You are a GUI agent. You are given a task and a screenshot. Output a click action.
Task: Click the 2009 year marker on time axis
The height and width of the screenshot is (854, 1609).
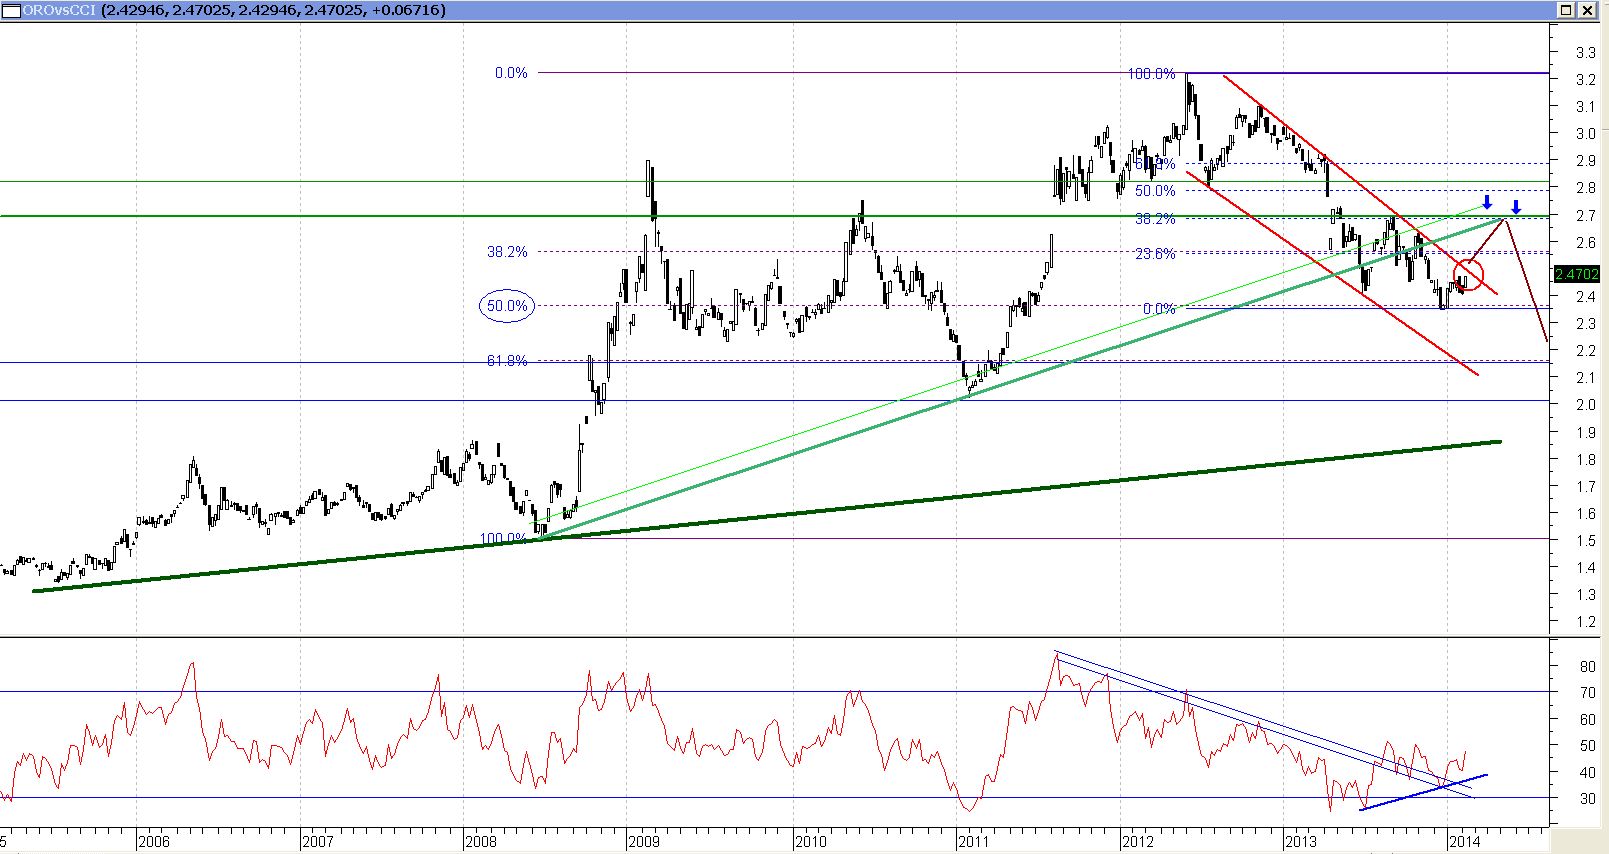(643, 842)
